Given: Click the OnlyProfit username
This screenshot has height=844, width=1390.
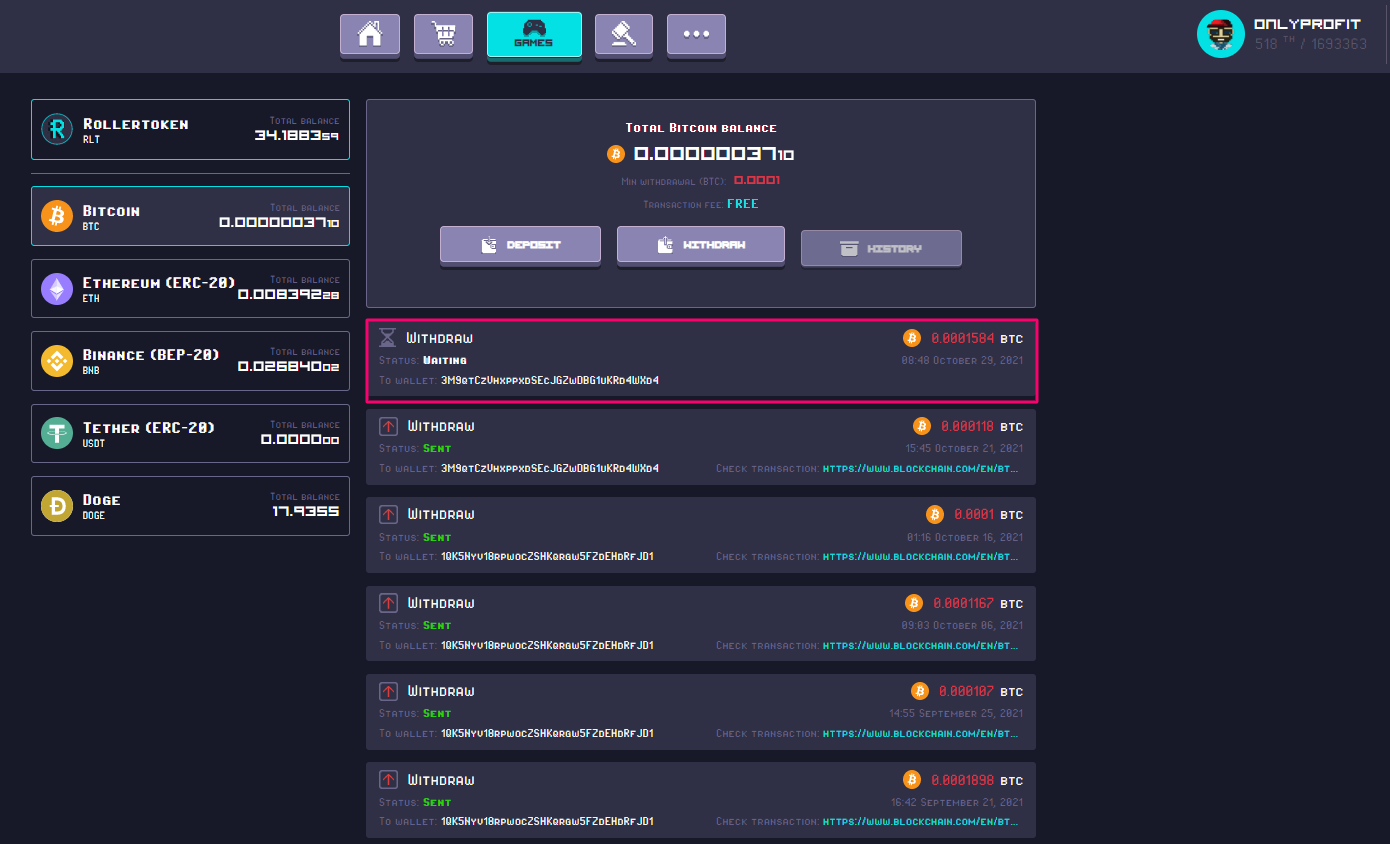Looking at the screenshot, I should (1307, 24).
